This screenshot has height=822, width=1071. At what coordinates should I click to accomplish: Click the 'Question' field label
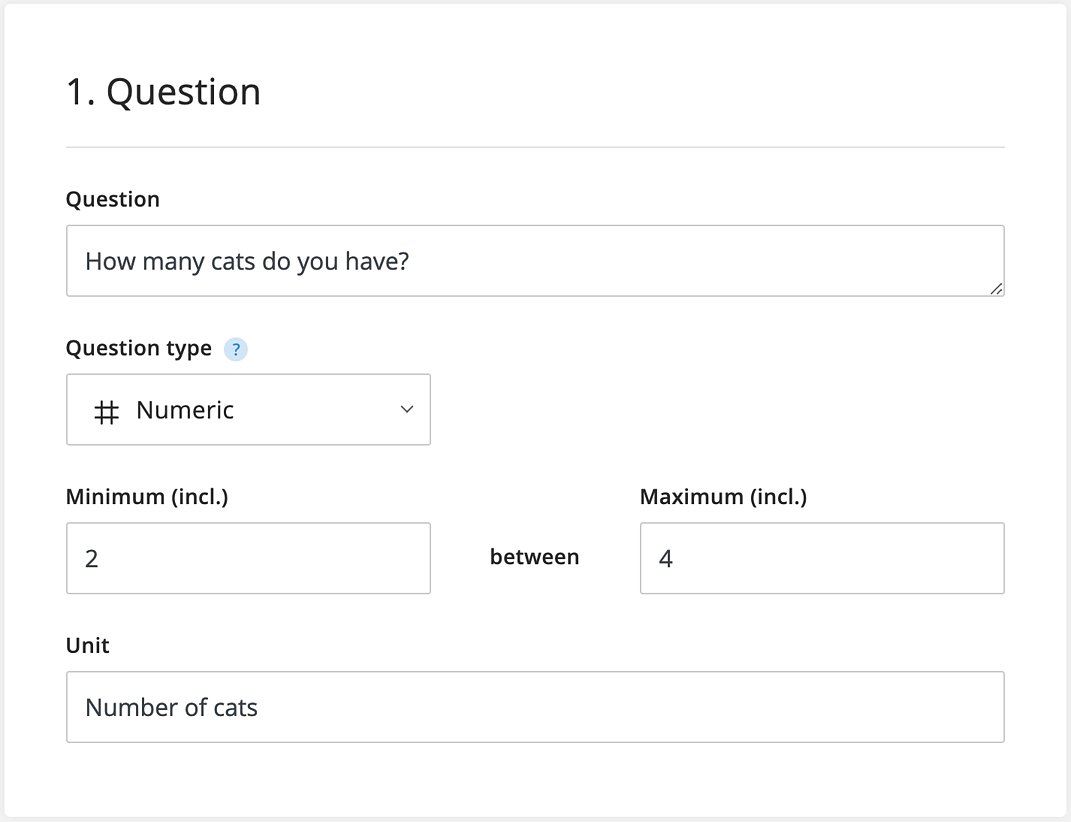[113, 200]
